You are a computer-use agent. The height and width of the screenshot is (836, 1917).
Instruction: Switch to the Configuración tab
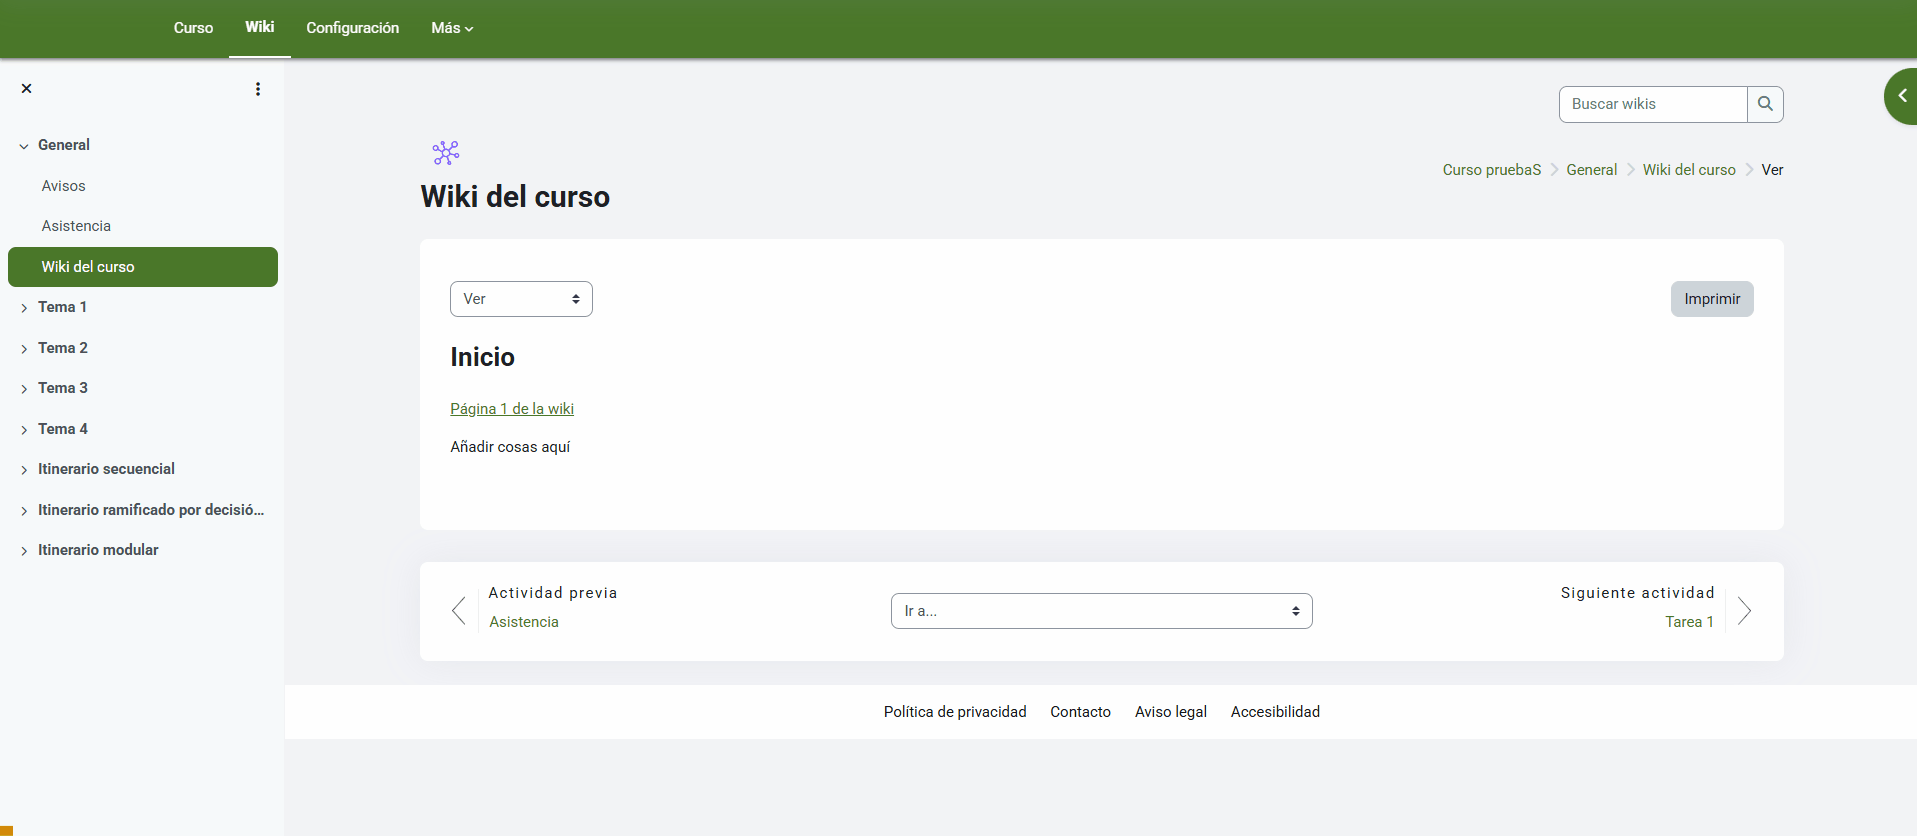pos(352,28)
